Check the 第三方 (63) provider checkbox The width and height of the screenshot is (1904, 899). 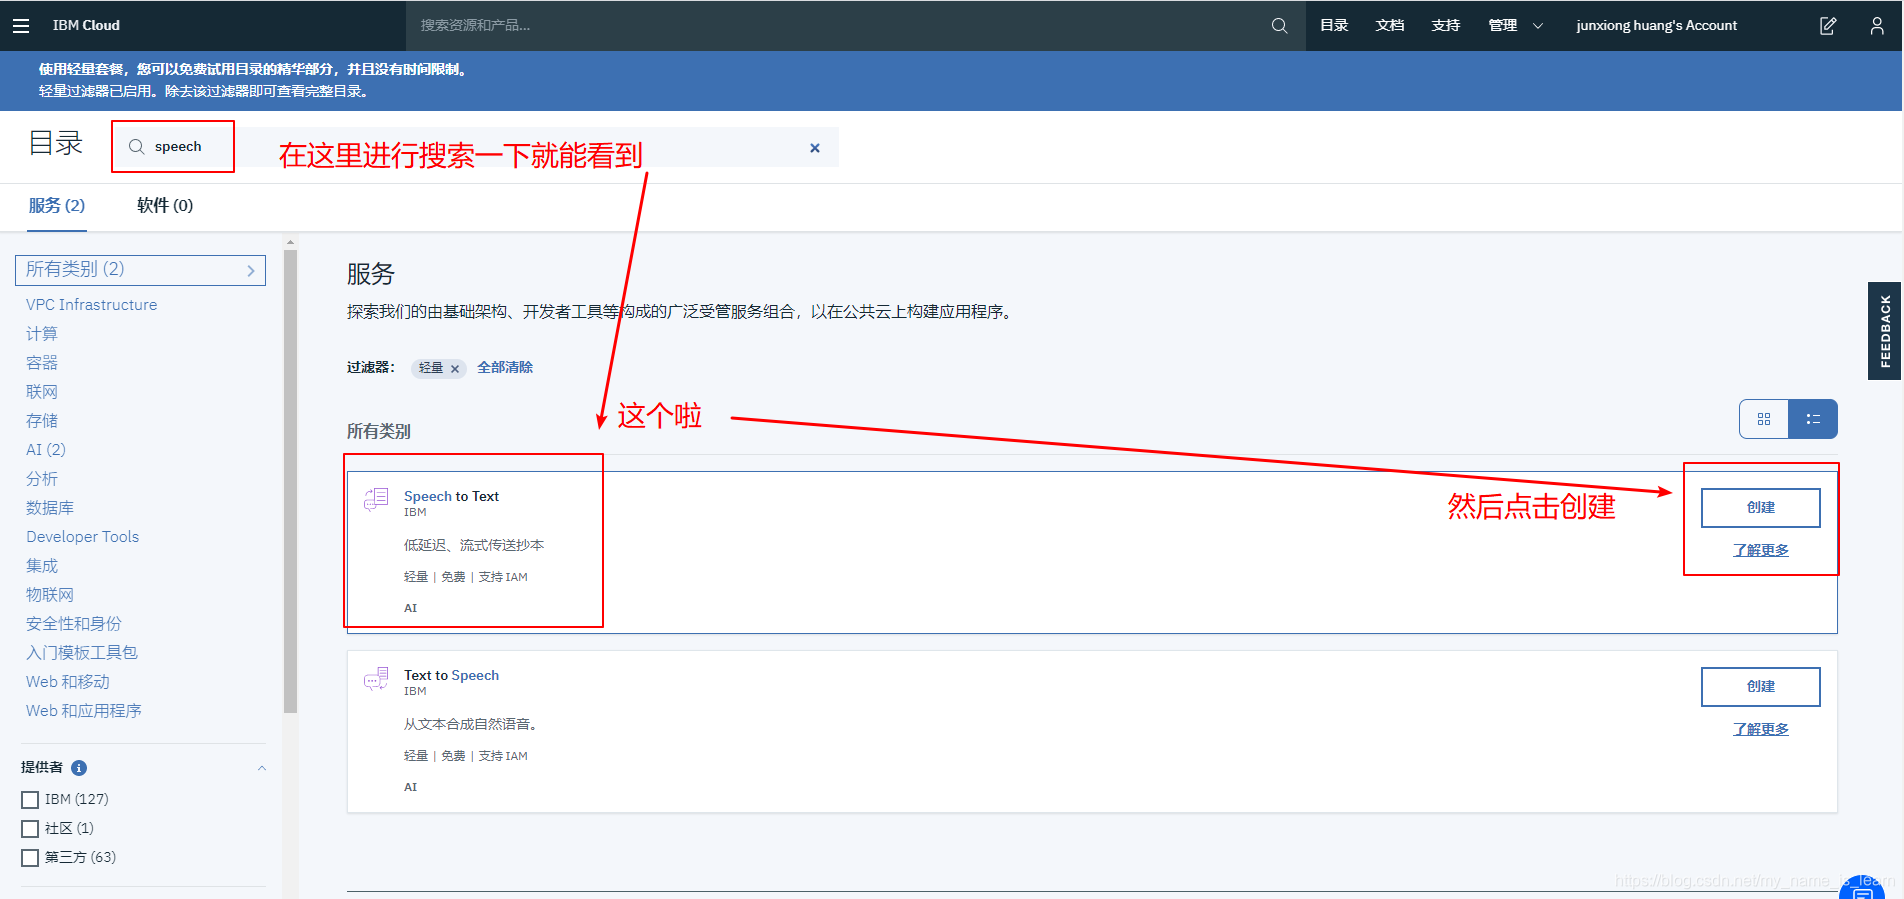30,858
